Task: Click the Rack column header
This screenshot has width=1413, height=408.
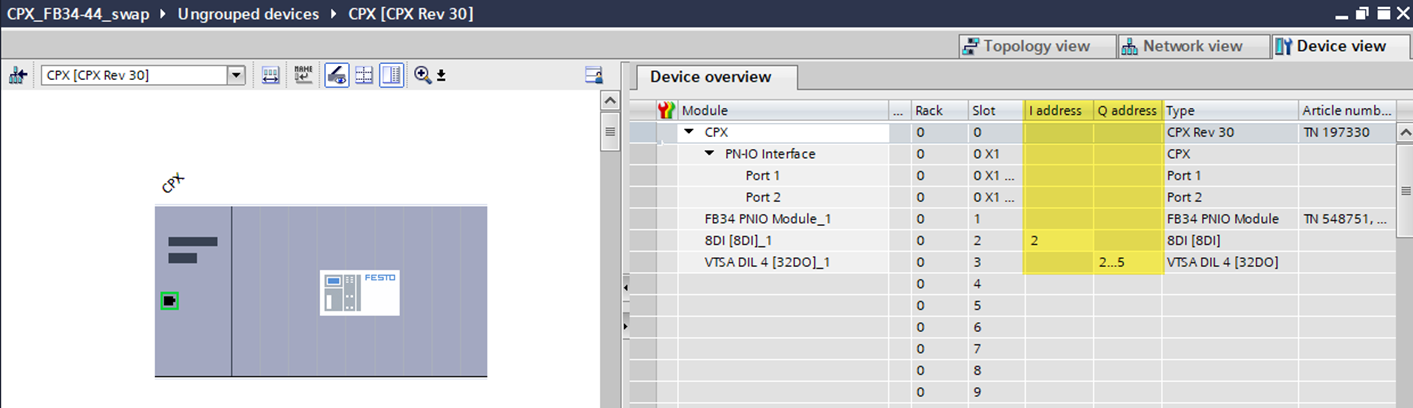Action: pyautogui.click(x=939, y=111)
